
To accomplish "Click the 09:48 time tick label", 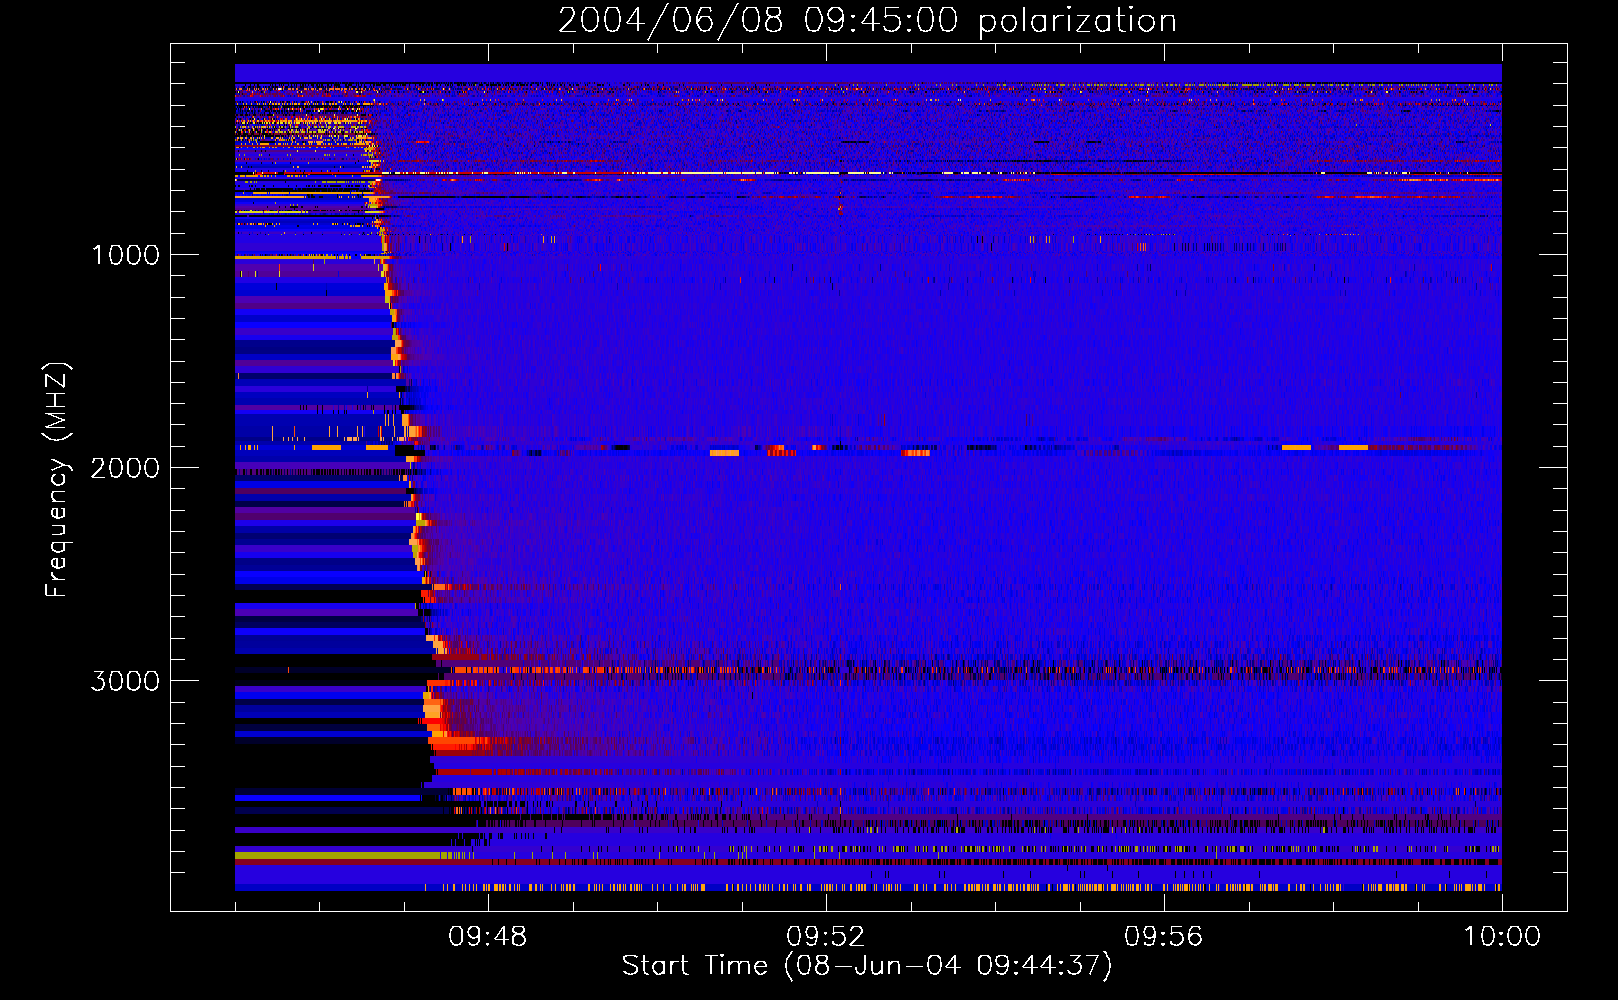I will click(x=488, y=937).
